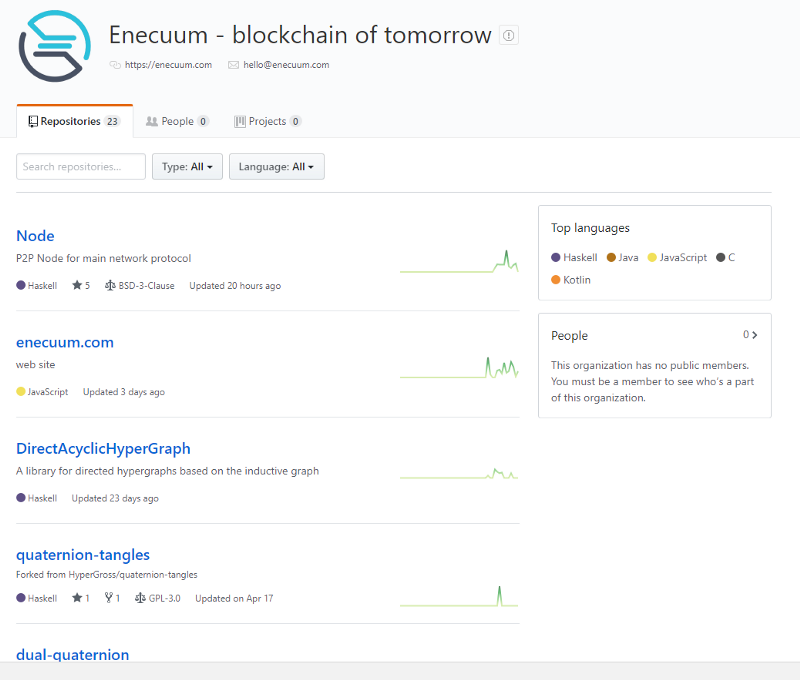Filter by Haskell in Top languages
800x680 pixels.
(x=574, y=258)
